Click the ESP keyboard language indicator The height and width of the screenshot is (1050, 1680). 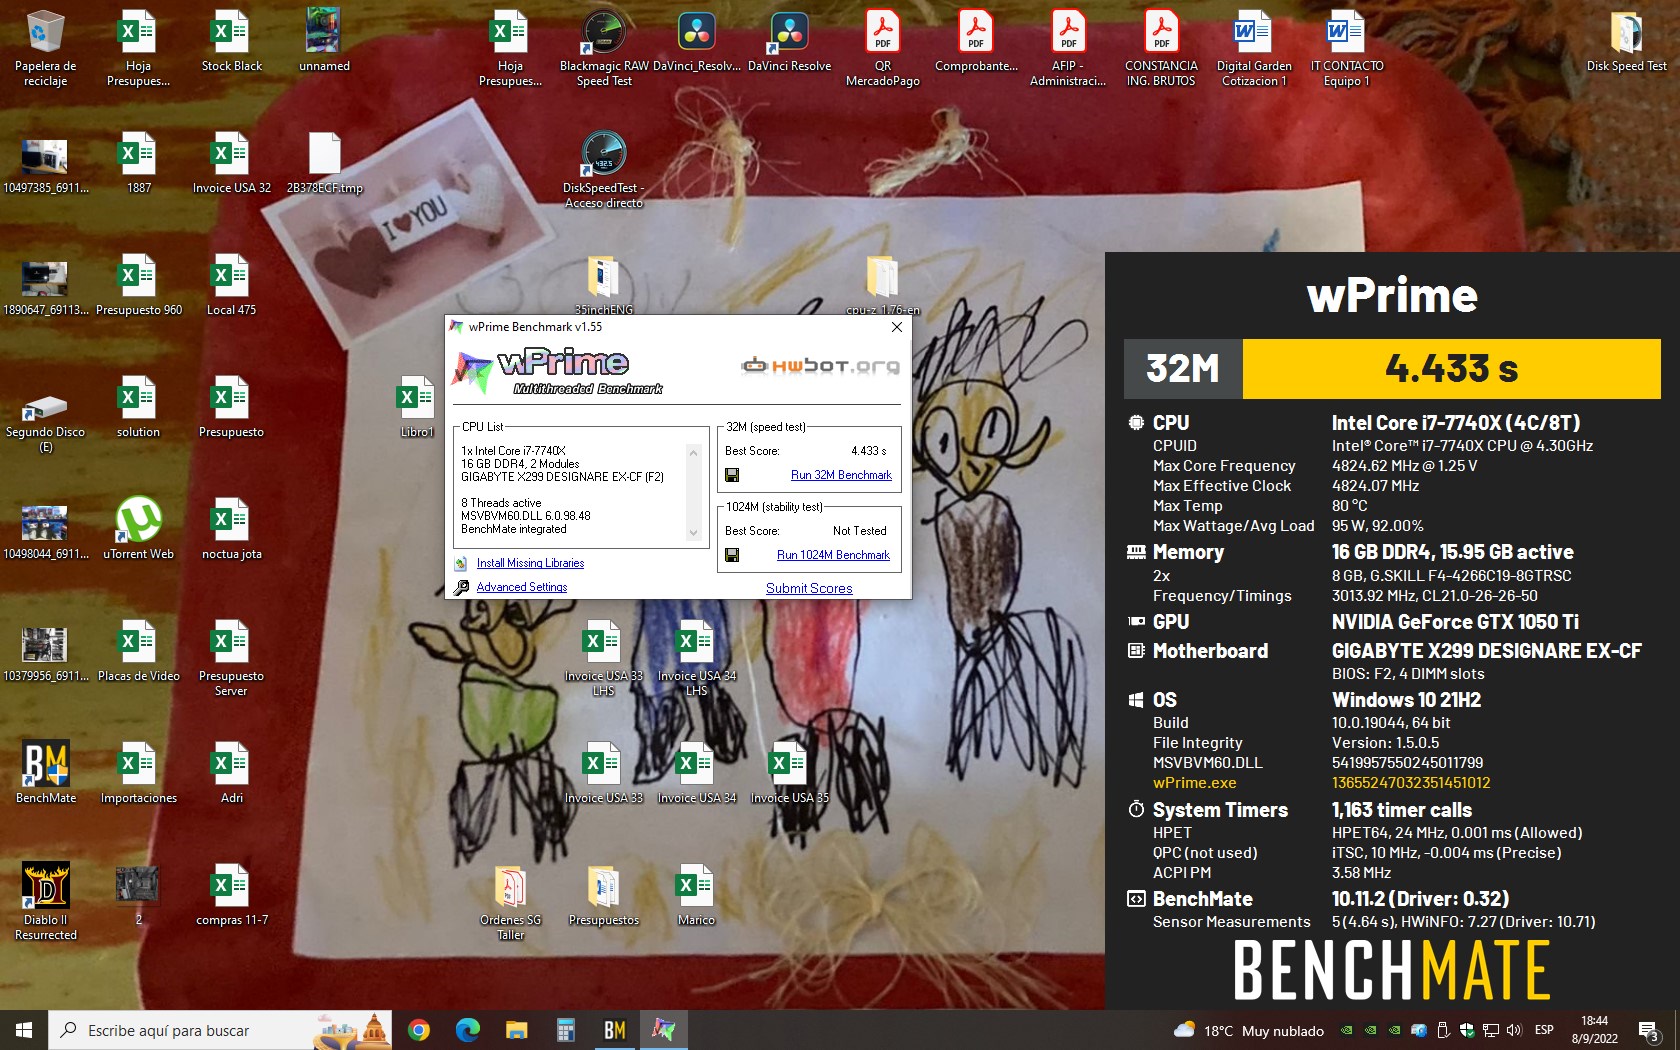click(x=1544, y=1030)
